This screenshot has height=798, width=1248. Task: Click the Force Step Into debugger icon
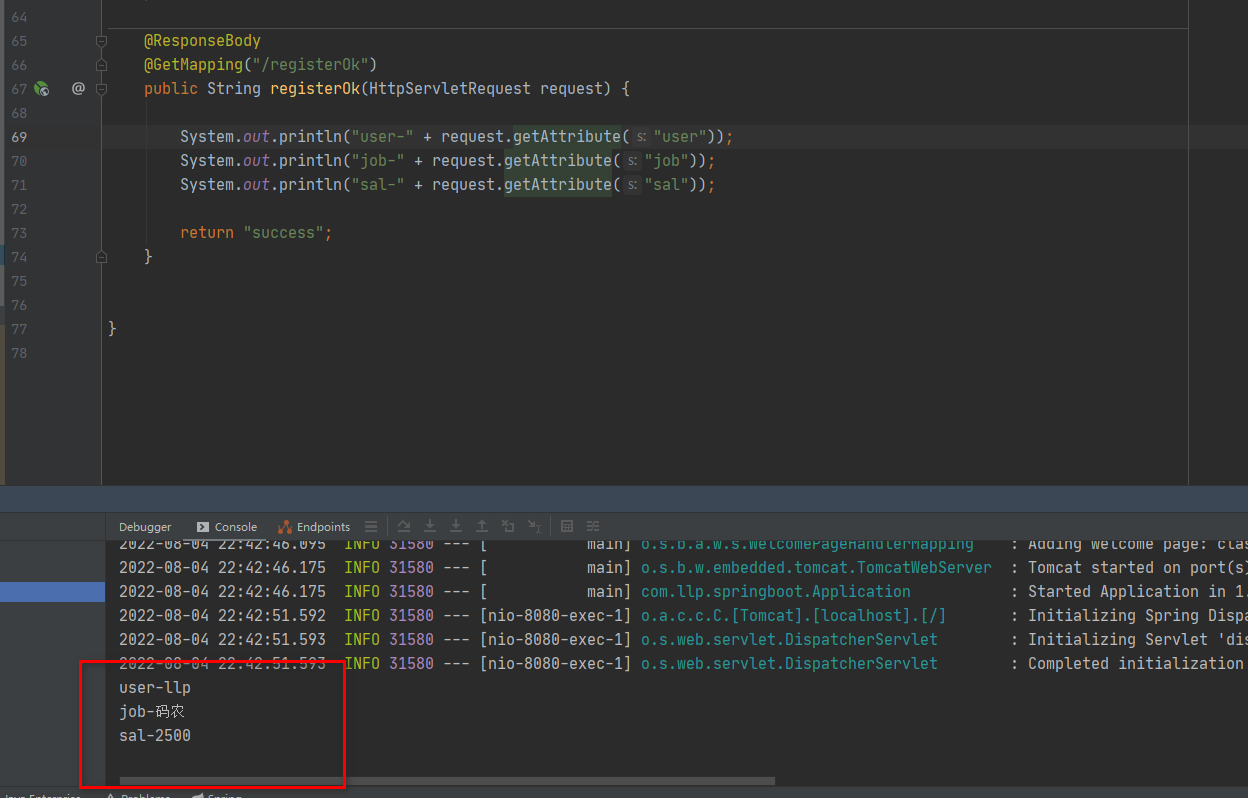(456, 526)
